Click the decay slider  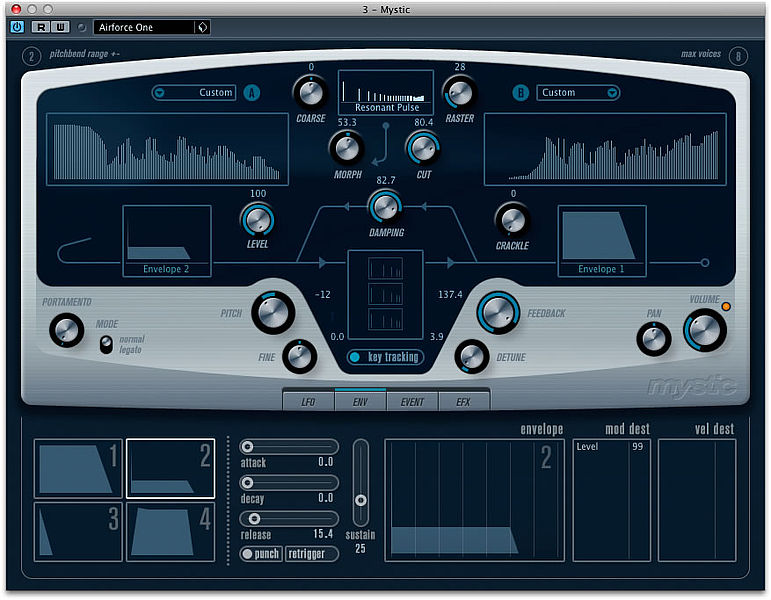(289, 482)
